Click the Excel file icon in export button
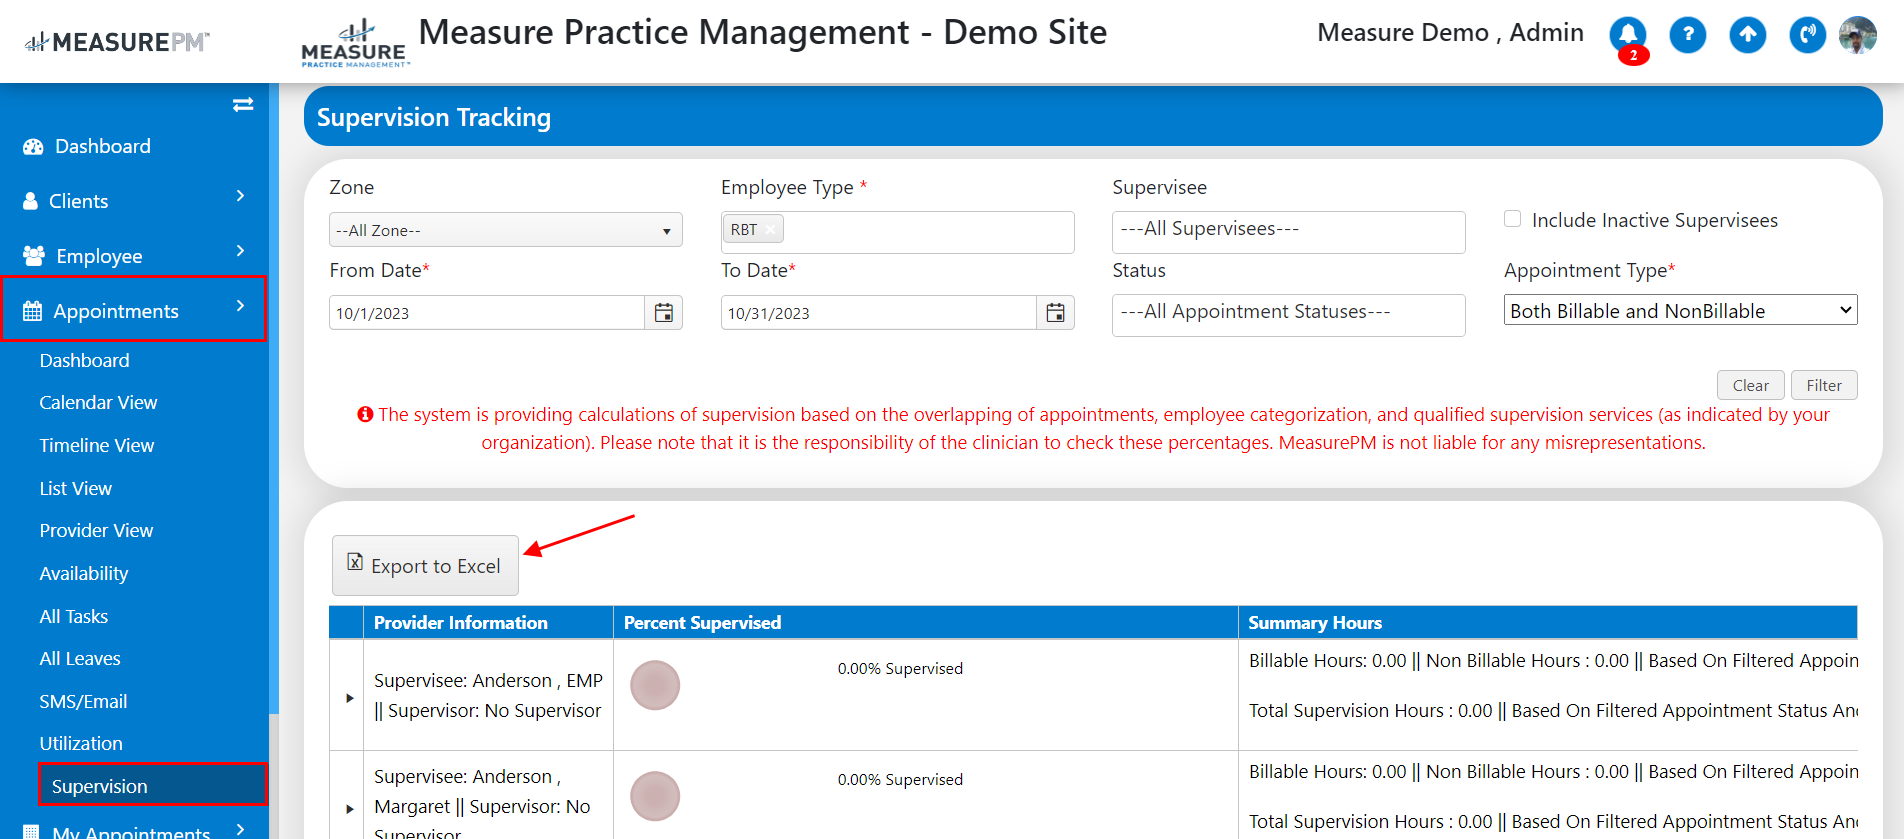1904x839 pixels. point(355,562)
